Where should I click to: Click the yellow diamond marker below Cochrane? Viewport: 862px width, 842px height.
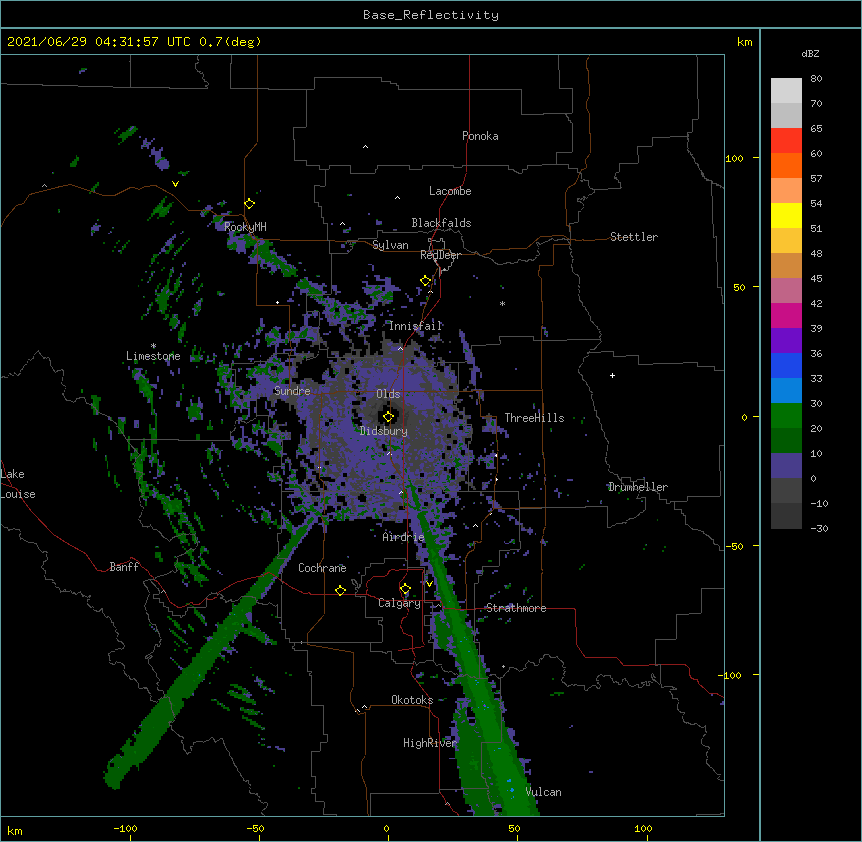[340, 590]
